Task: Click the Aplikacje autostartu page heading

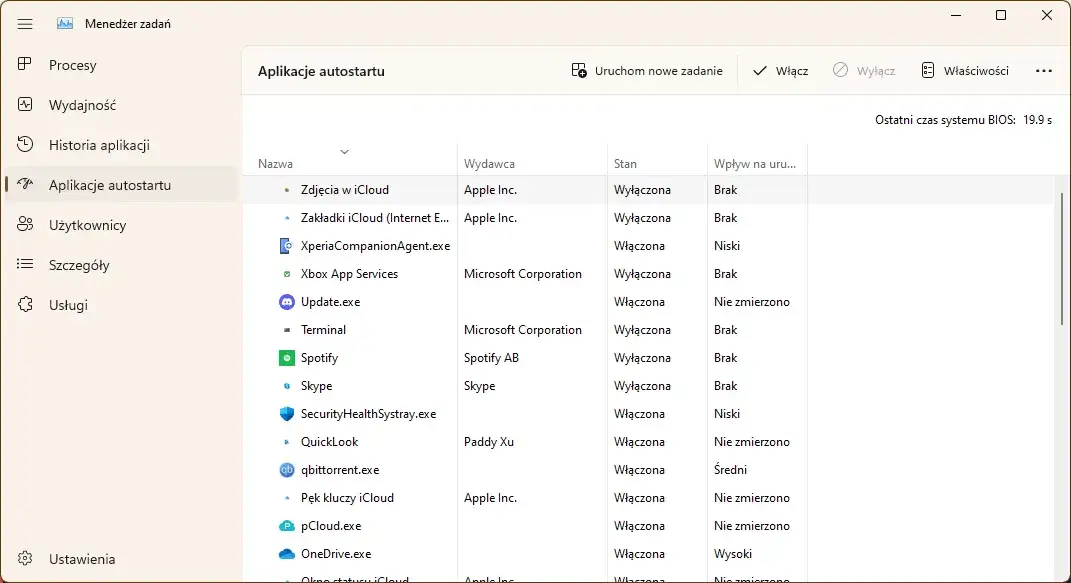Action: (x=321, y=71)
